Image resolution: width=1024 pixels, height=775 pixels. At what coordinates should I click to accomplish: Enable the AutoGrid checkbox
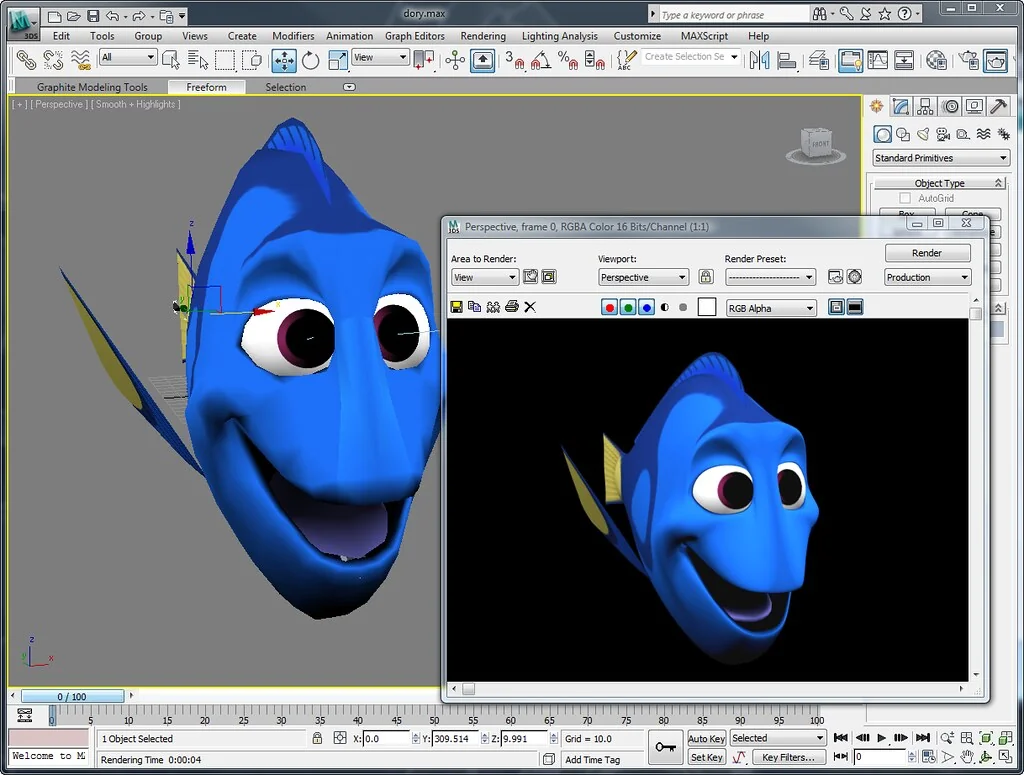(904, 198)
